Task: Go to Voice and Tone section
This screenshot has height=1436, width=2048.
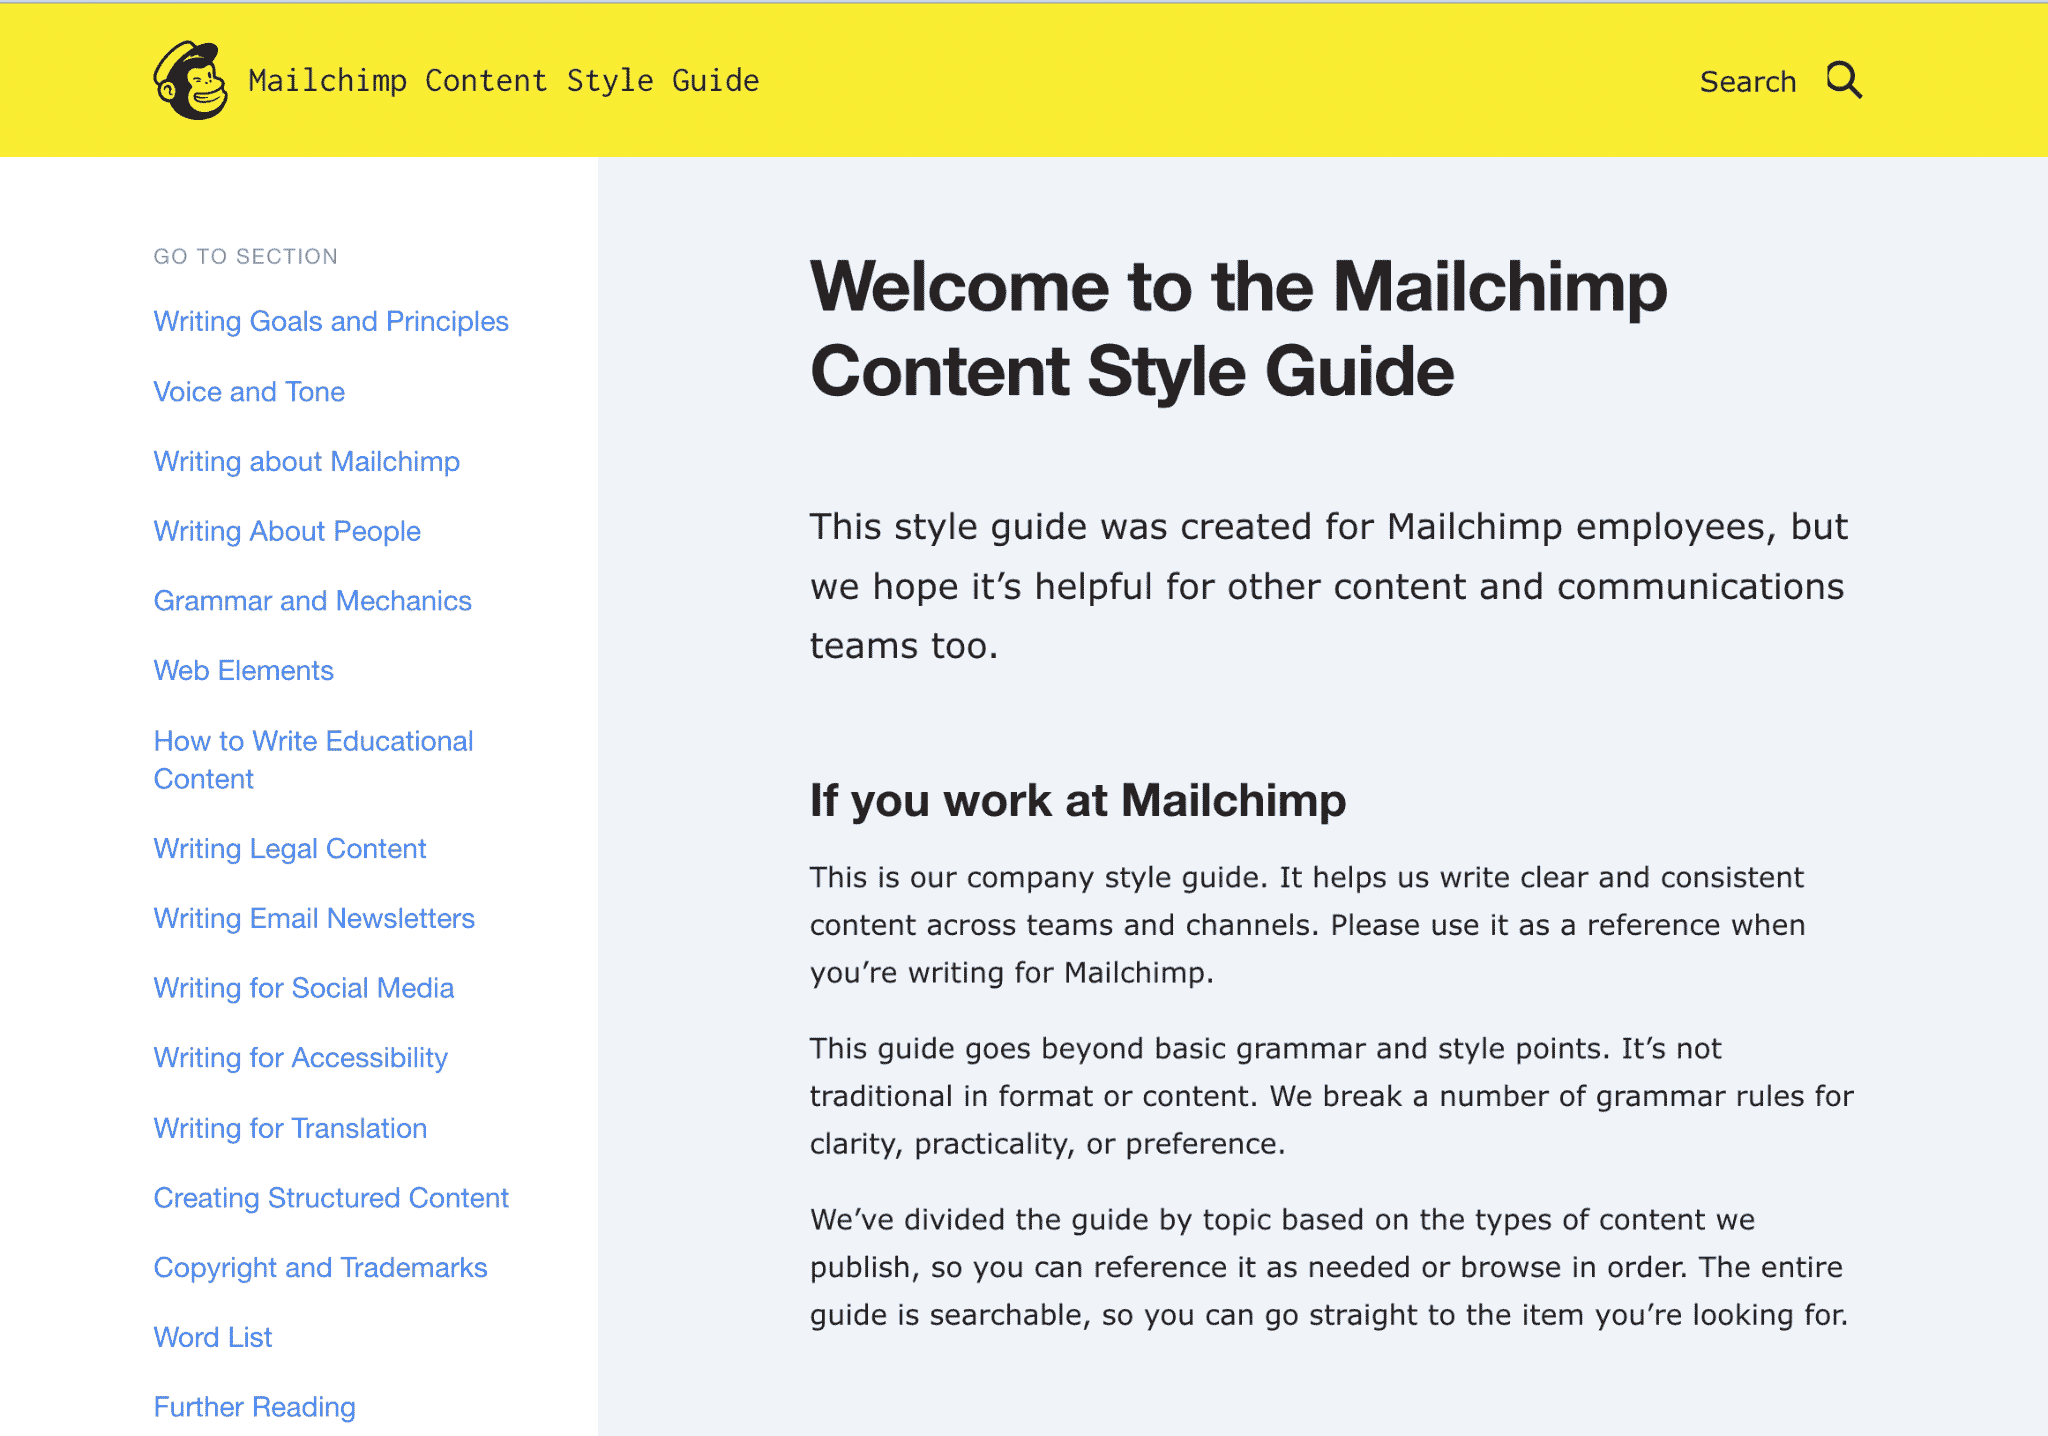Action: (x=249, y=391)
